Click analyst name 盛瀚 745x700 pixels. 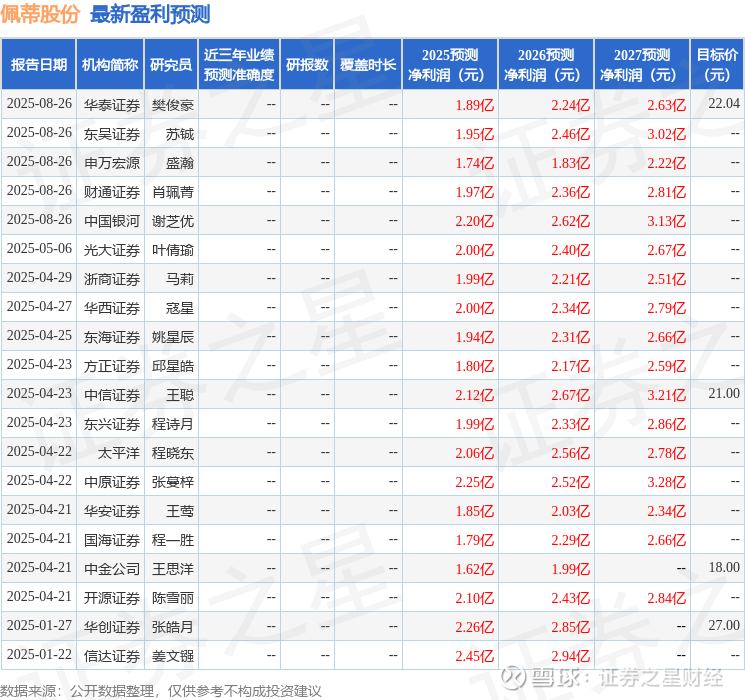[x=180, y=163]
